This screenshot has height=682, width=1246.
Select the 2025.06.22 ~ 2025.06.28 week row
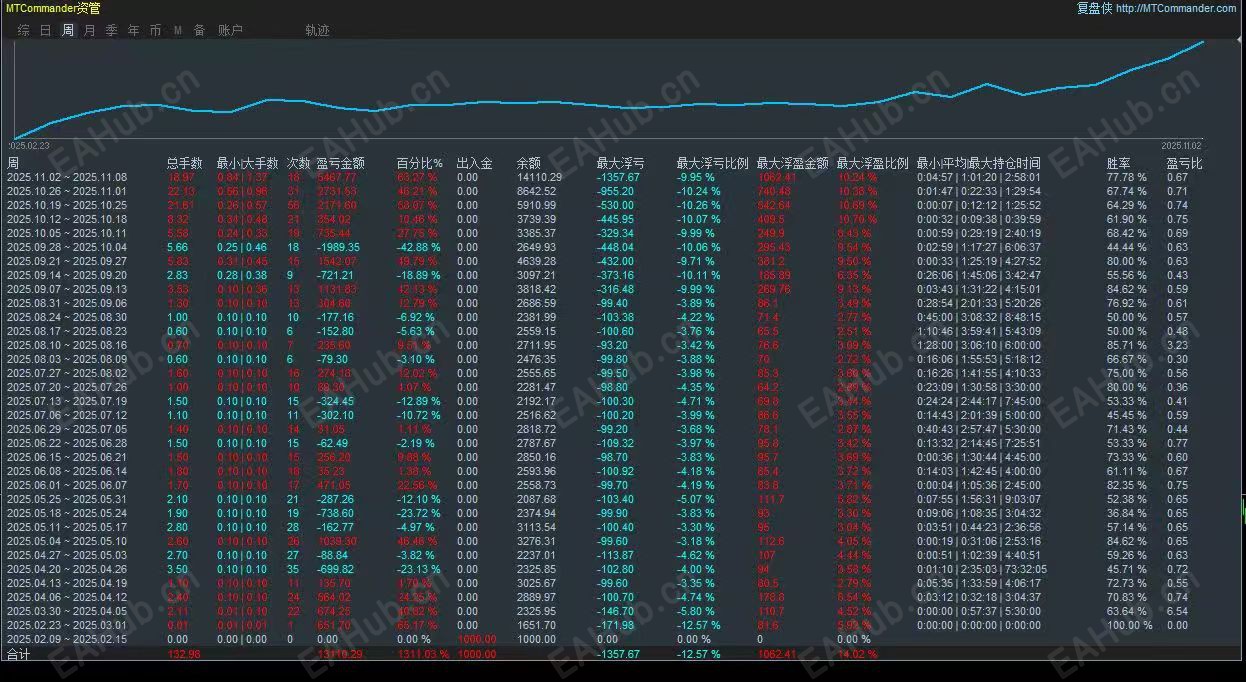coord(623,443)
